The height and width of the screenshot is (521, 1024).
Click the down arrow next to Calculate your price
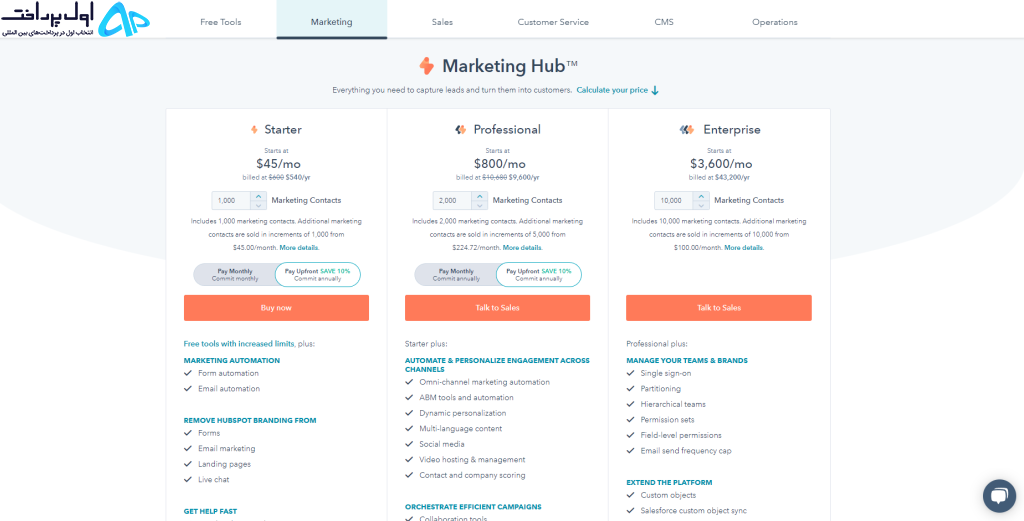[x=655, y=91]
